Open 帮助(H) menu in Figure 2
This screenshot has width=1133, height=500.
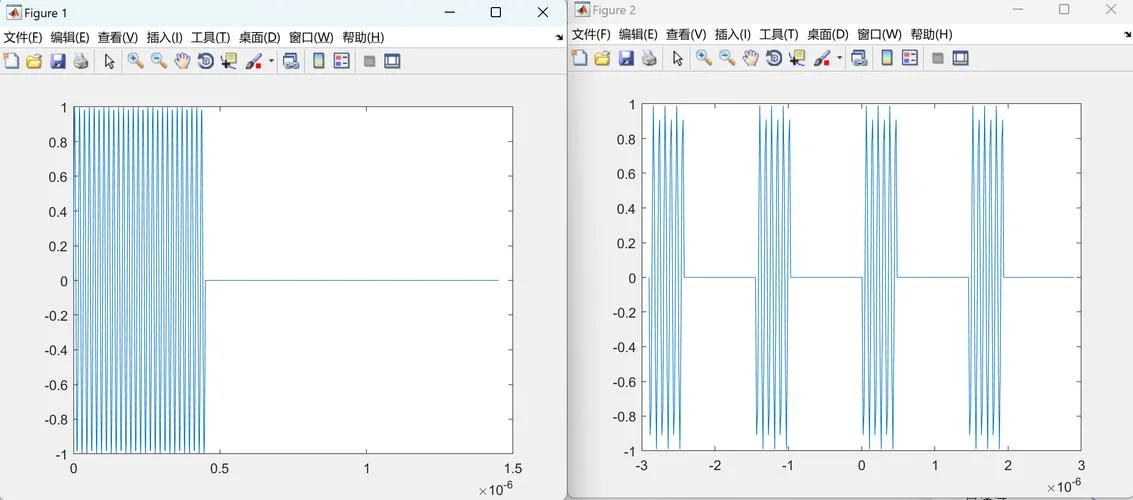[931, 34]
